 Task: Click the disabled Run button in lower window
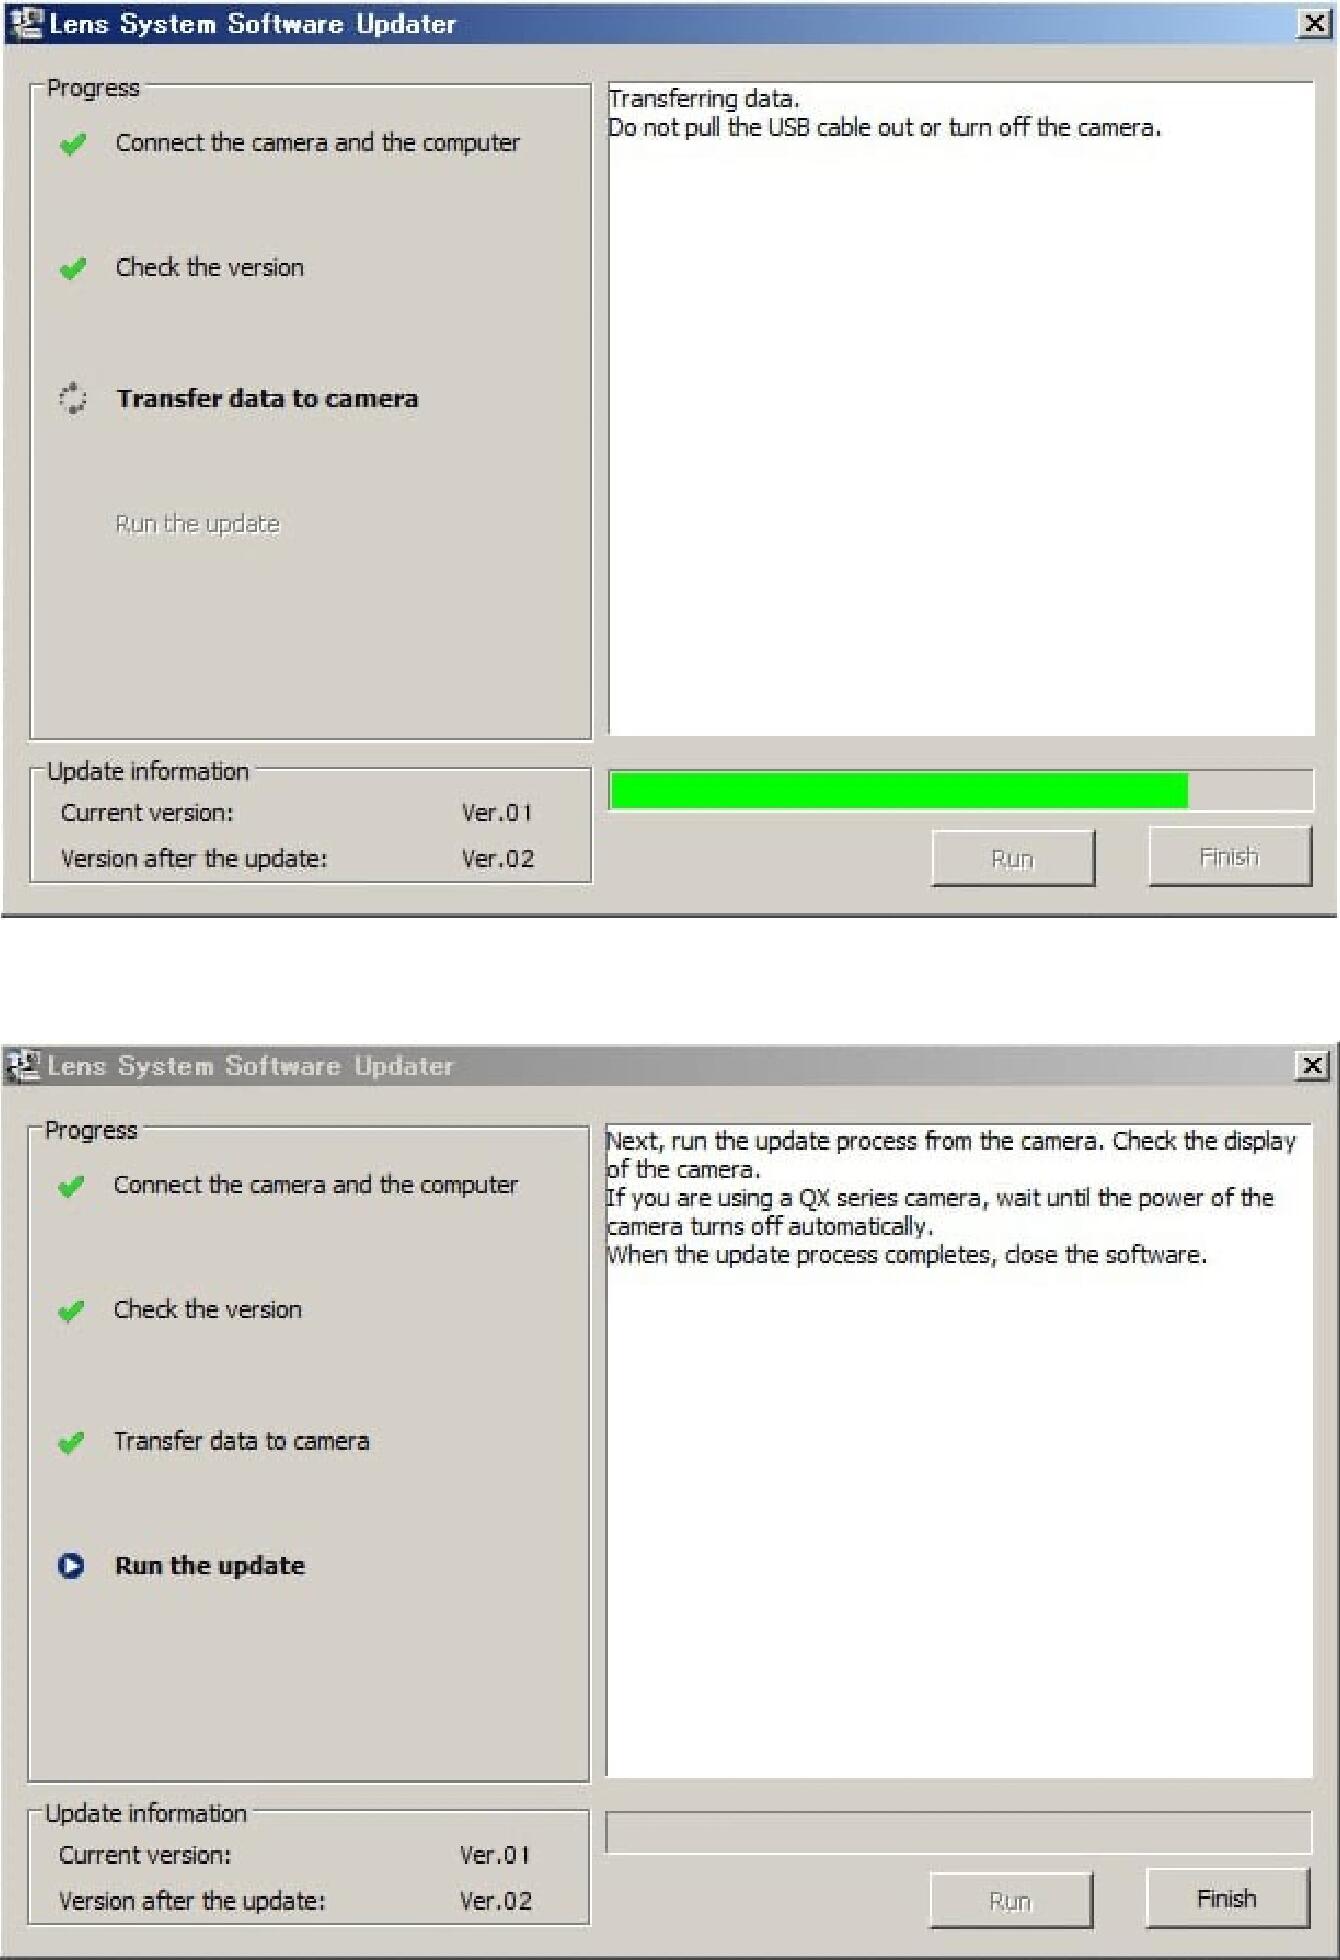(x=1011, y=1900)
